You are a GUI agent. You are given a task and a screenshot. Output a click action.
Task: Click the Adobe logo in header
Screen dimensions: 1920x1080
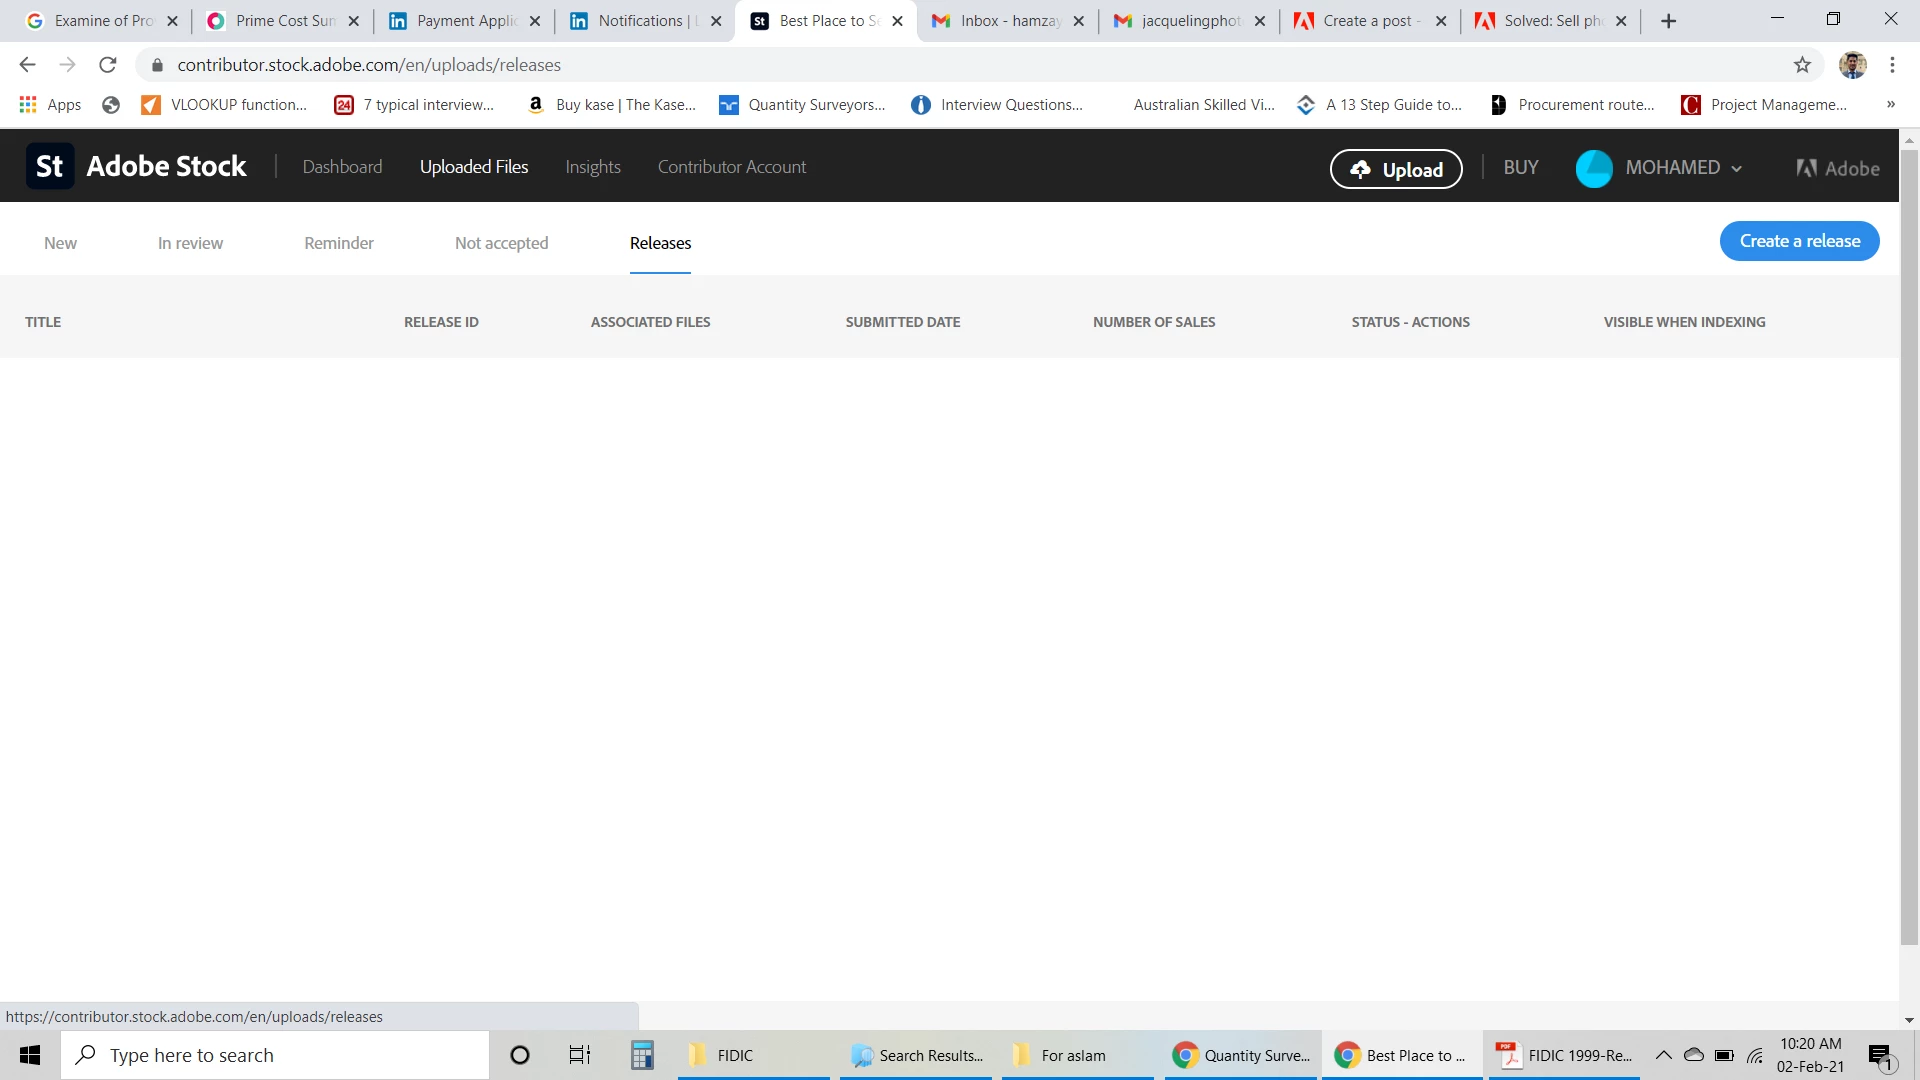(1837, 168)
